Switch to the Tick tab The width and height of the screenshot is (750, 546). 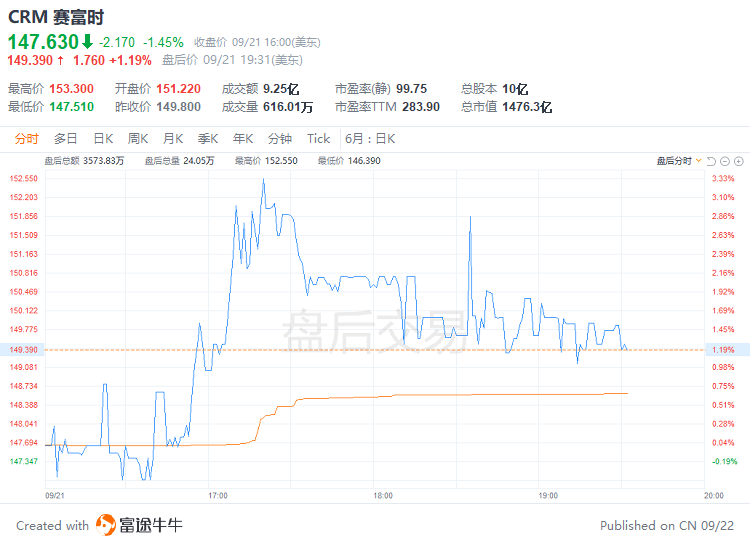pos(319,139)
